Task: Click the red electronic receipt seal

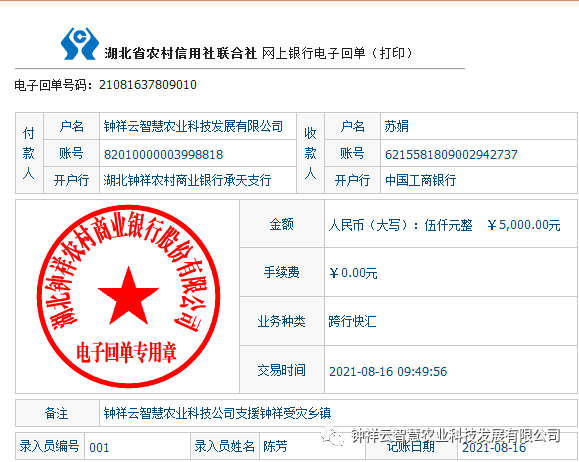Action: pos(129,296)
